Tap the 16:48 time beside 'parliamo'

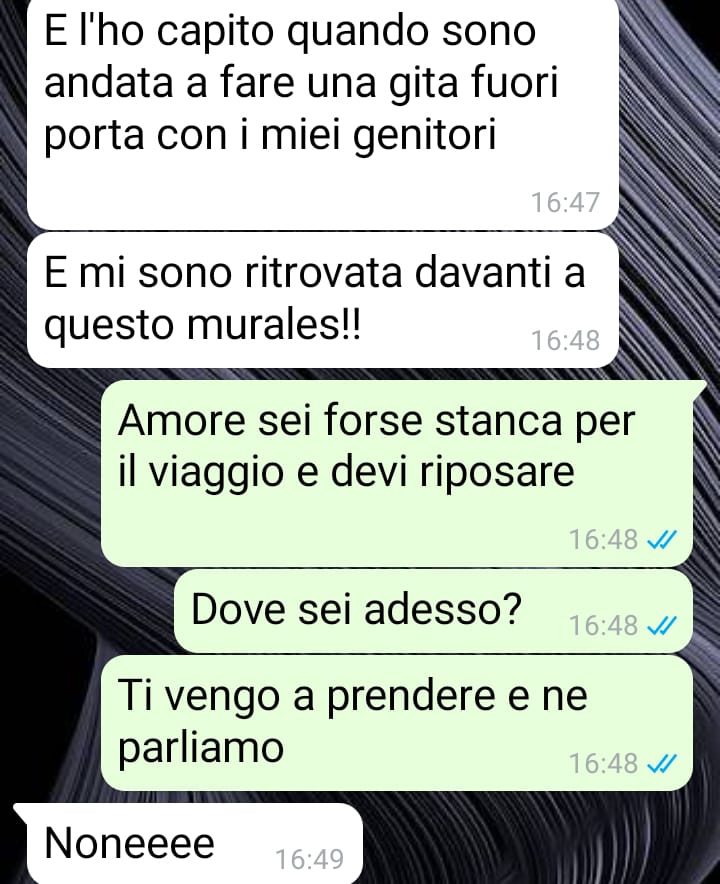pos(603,763)
